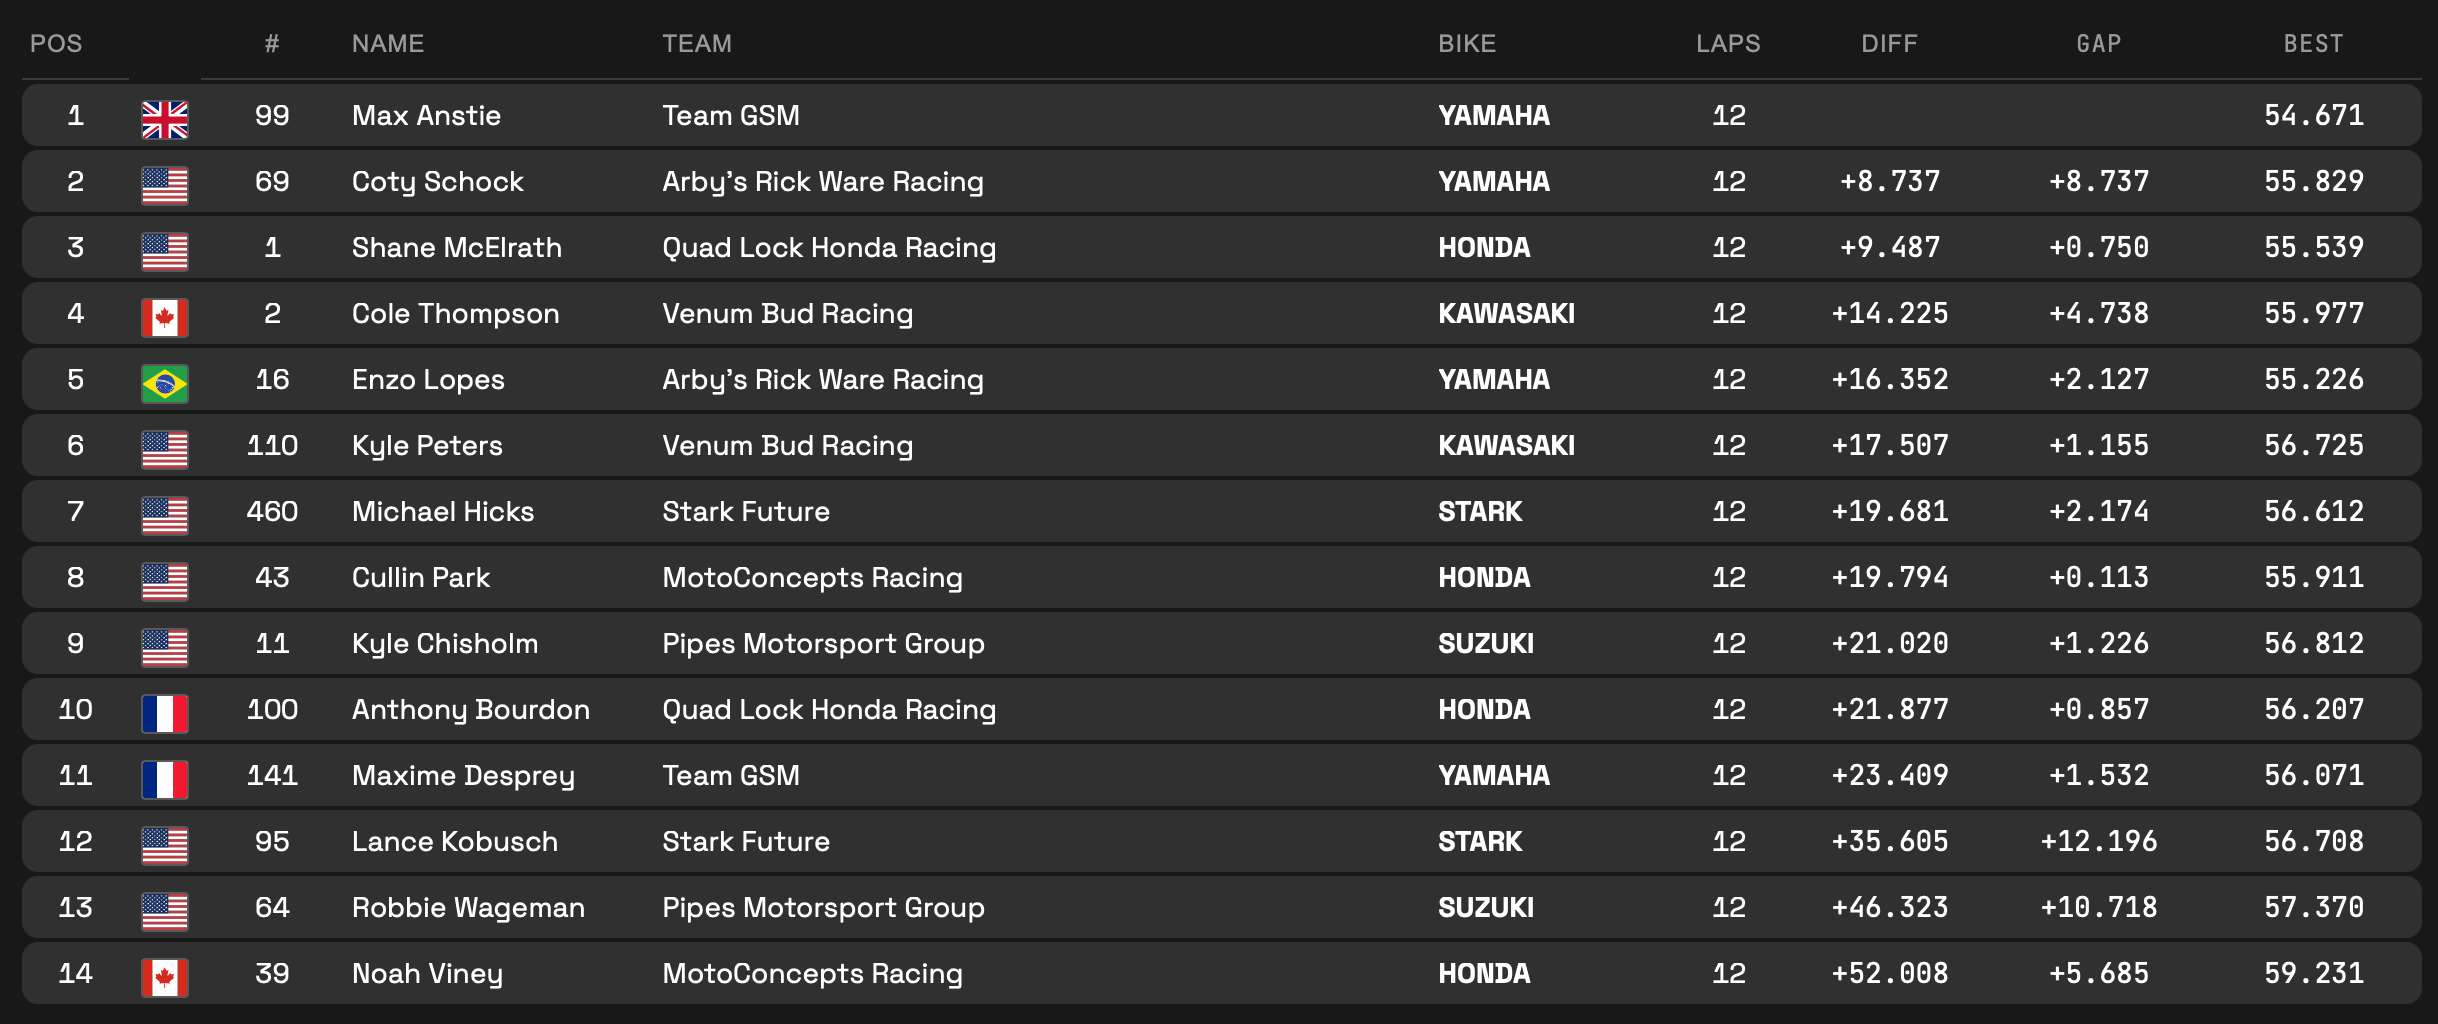2438x1024 pixels.
Task: Click the UK flag beside Max Anstie
Action: (x=165, y=119)
